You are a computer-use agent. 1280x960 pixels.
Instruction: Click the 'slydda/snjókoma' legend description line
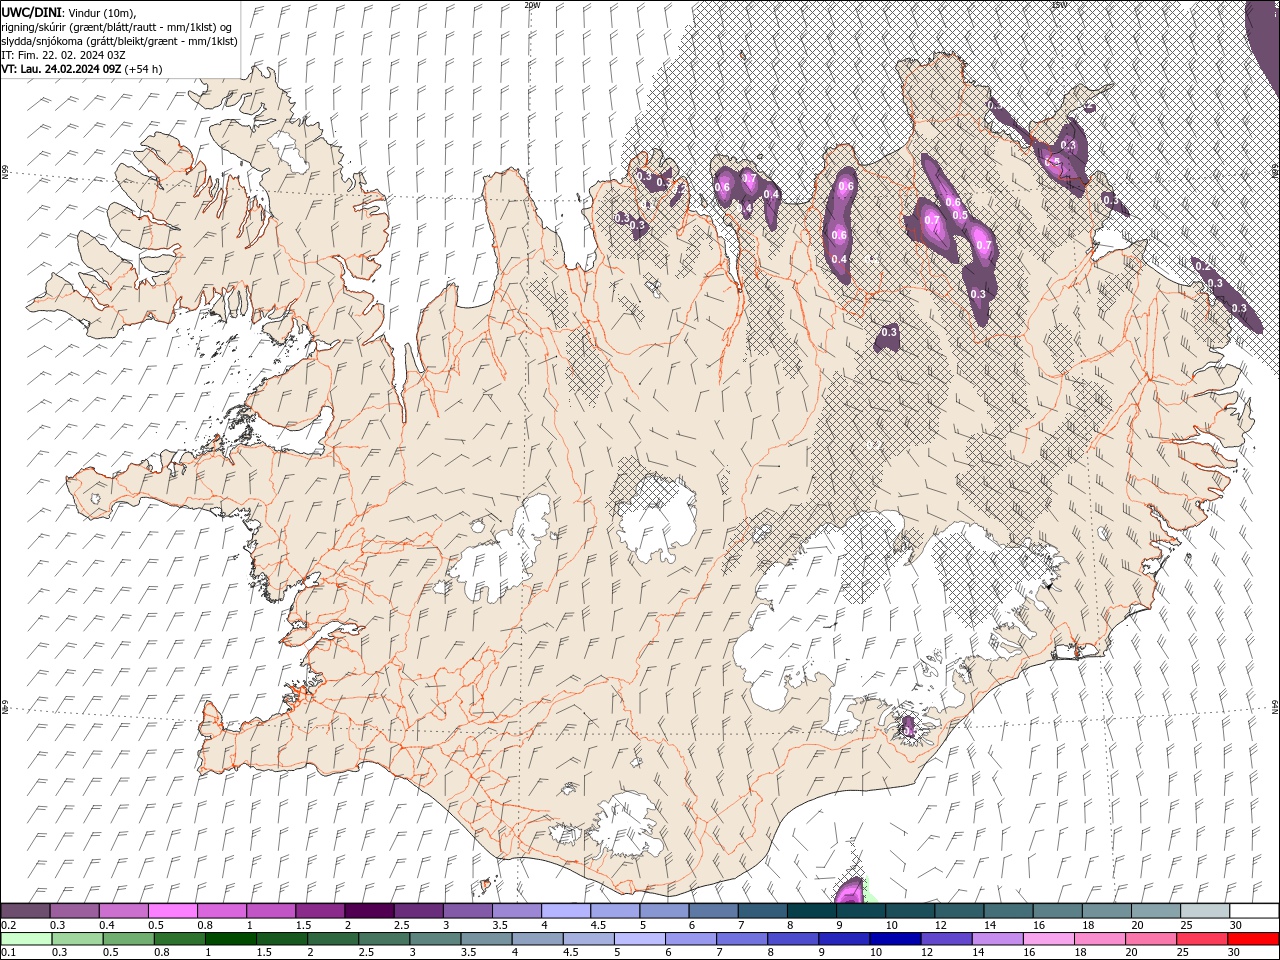click(119, 41)
